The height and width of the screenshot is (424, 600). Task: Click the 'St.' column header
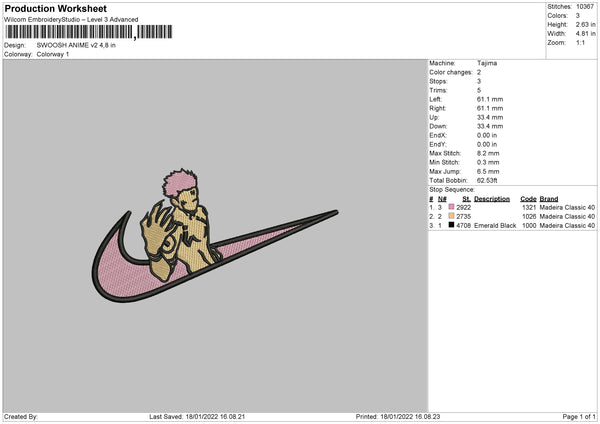[466, 199]
